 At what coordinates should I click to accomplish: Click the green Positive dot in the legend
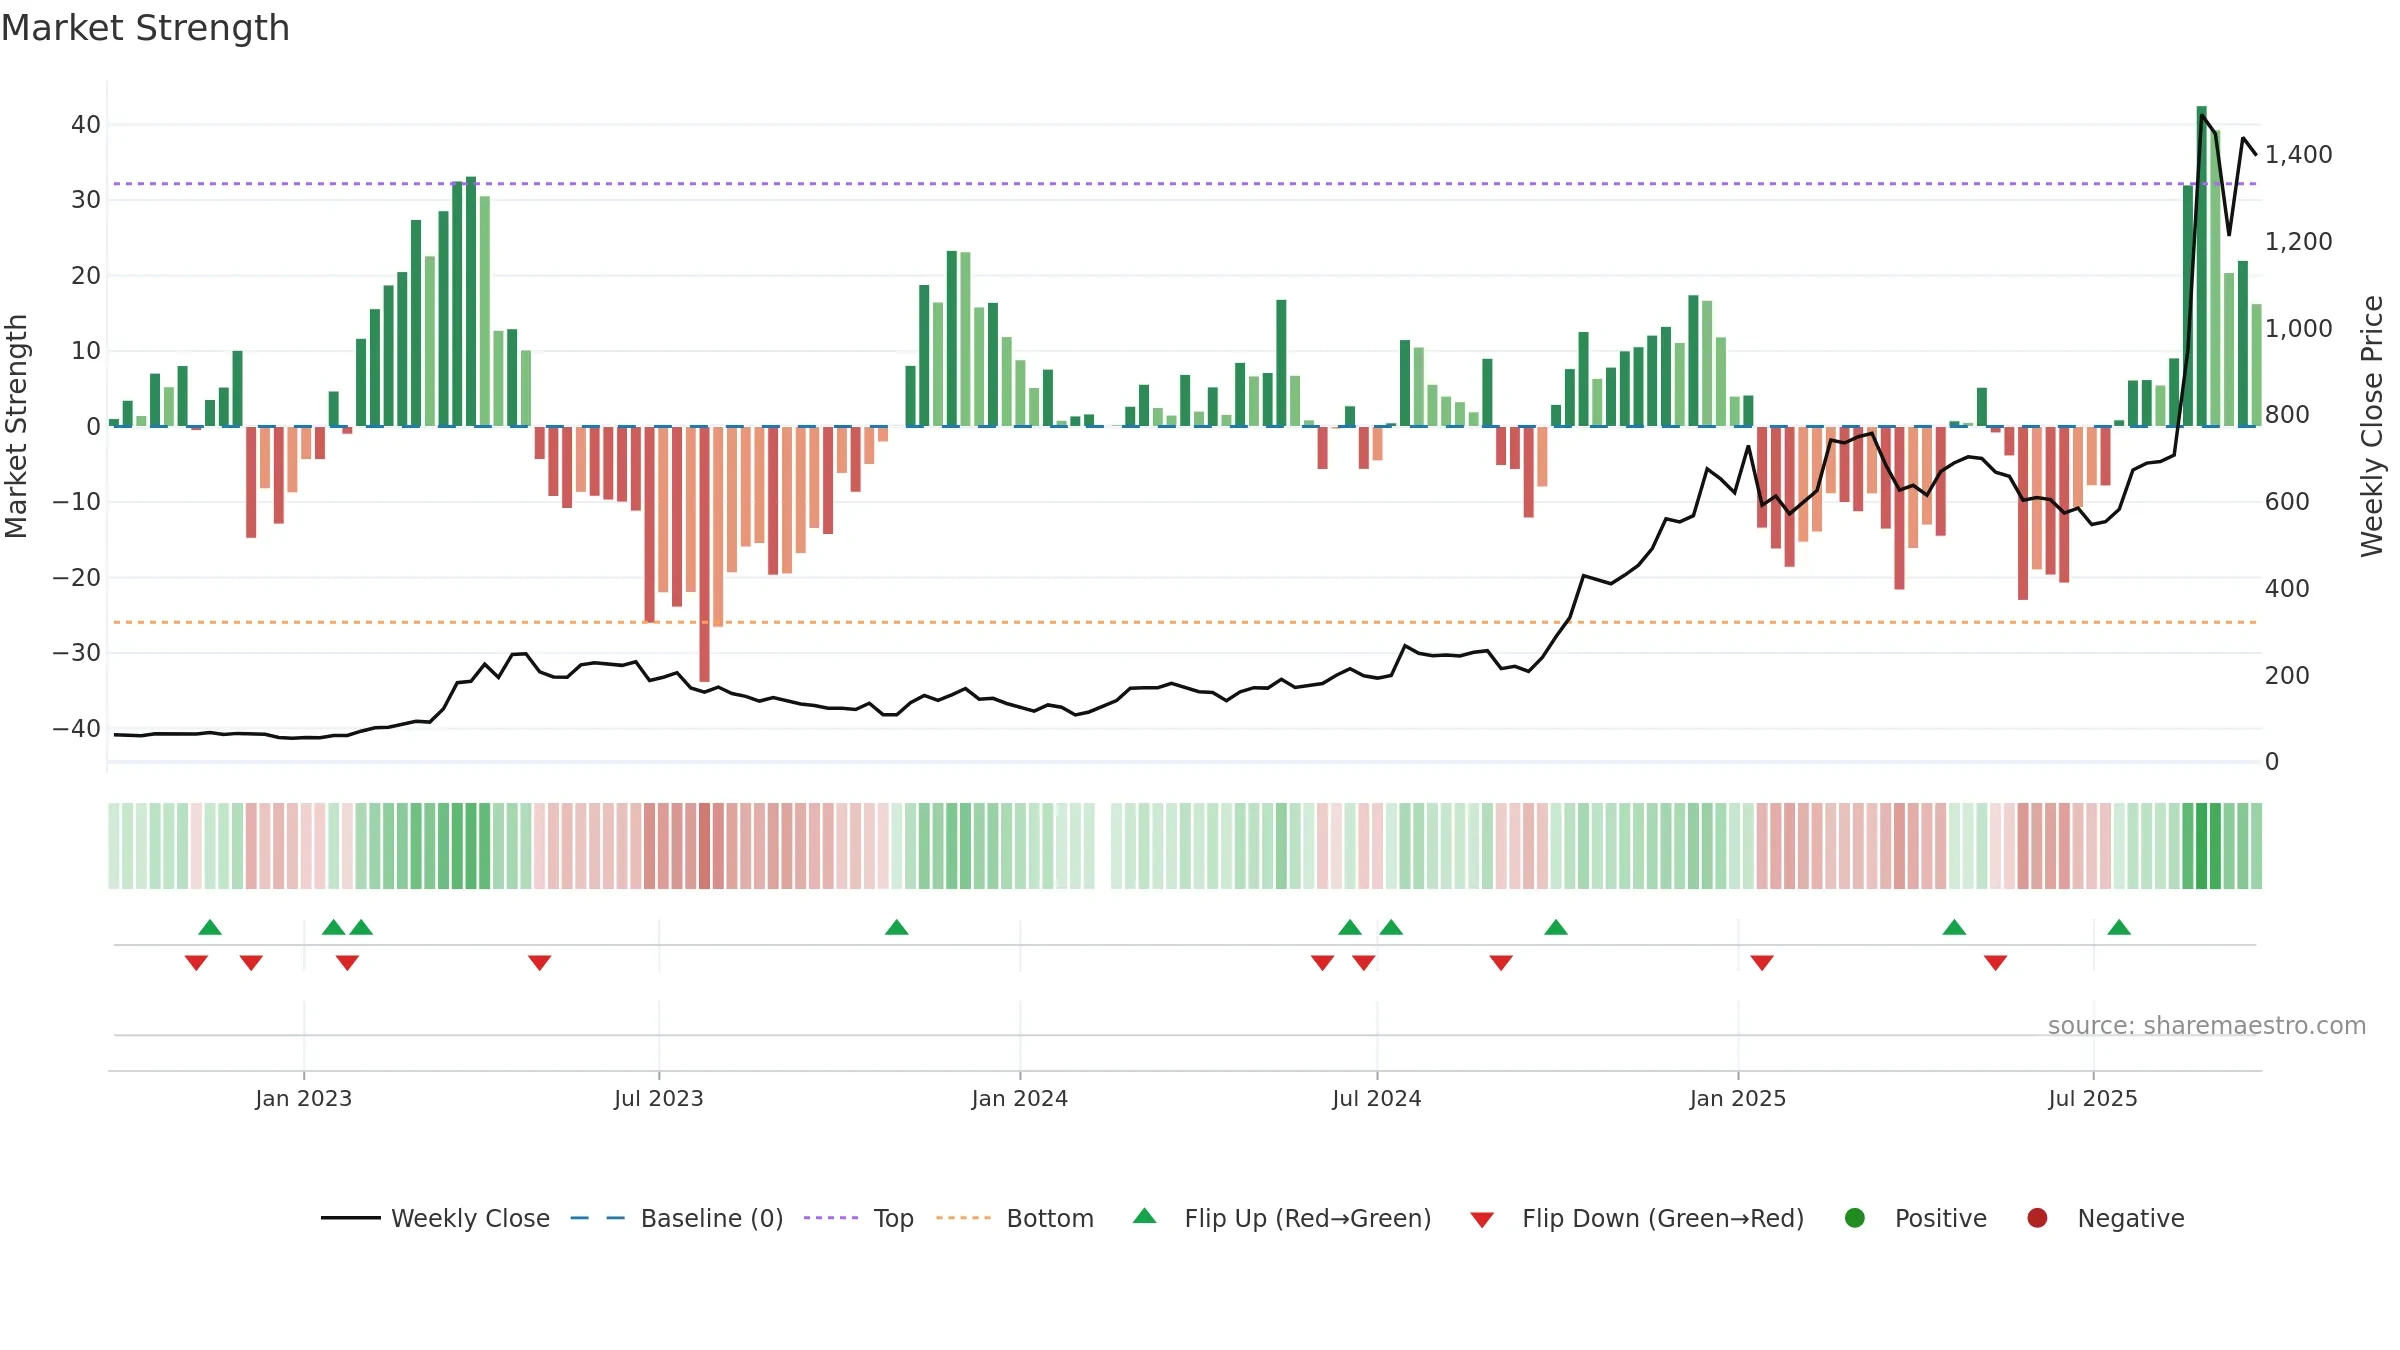(x=1855, y=1218)
